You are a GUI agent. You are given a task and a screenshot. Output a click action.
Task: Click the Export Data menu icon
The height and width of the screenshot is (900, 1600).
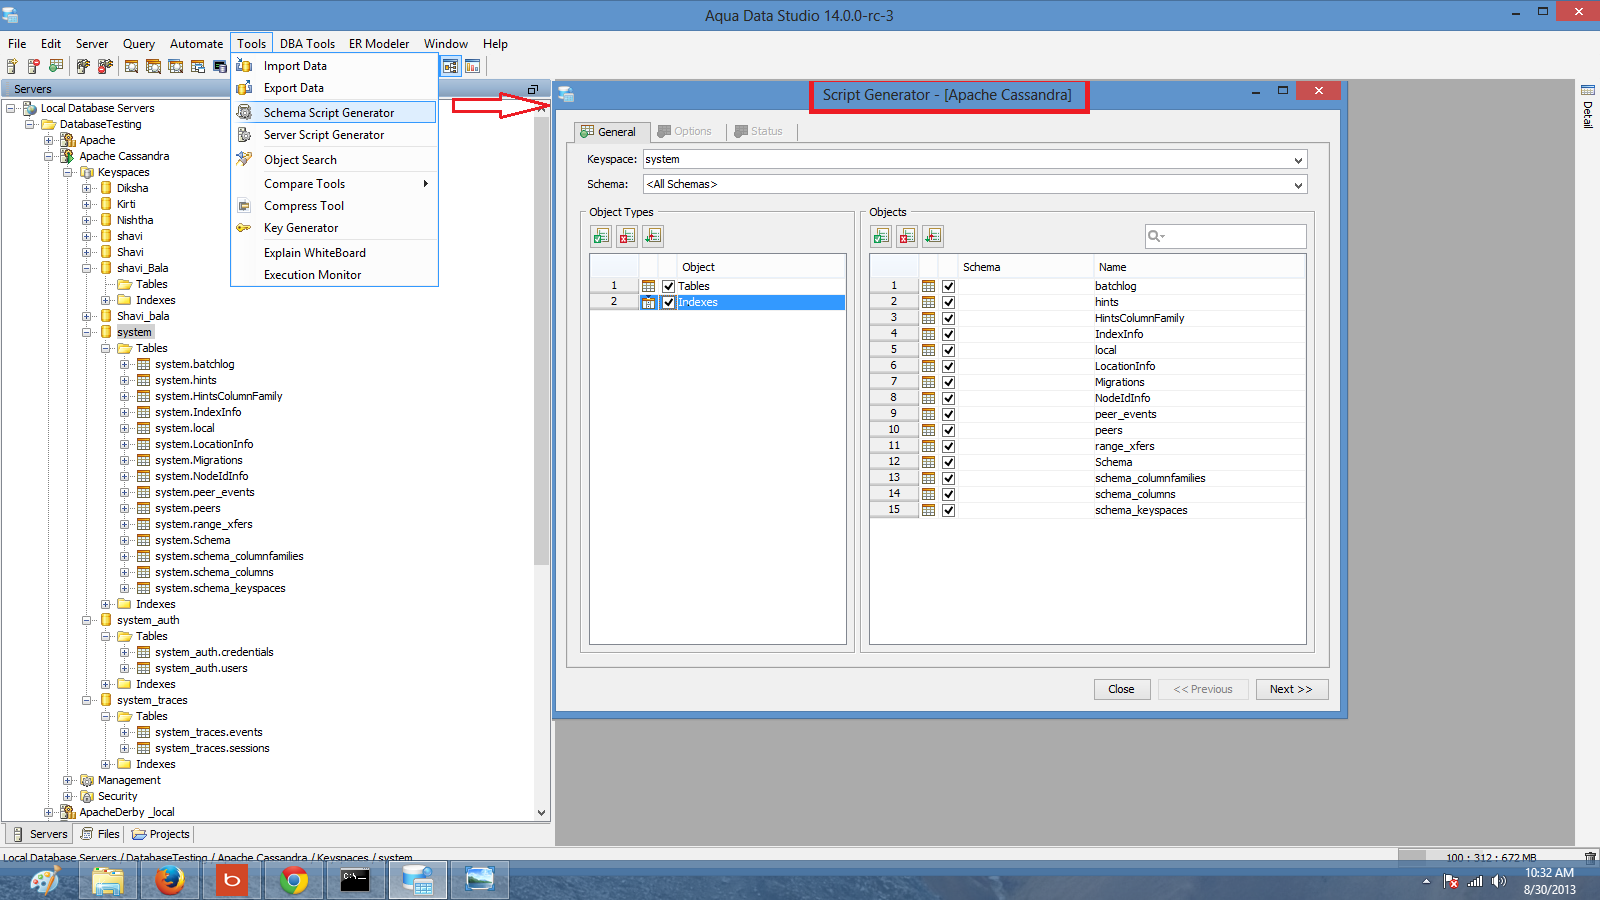coord(244,88)
